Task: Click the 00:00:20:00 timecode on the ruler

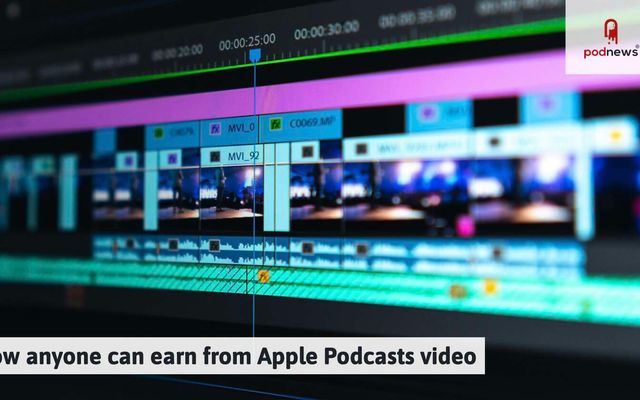Action: point(177,52)
